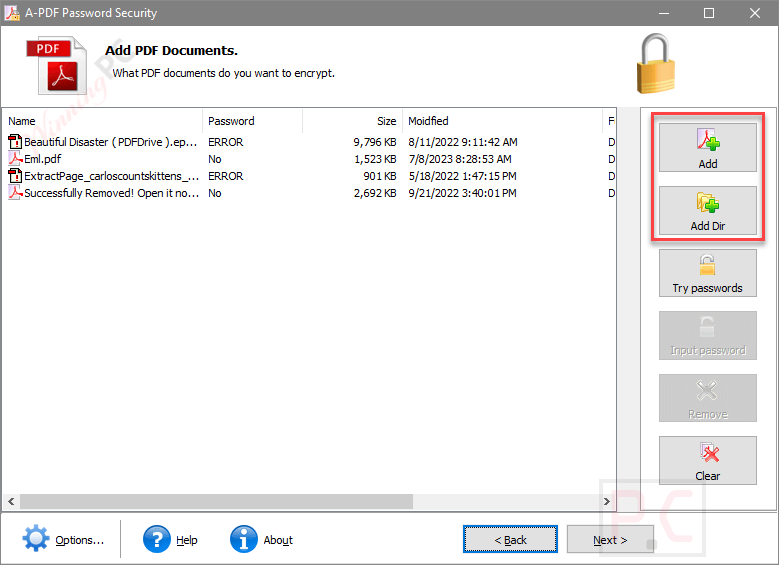Click the 901 KB size cell

pos(380,176)
